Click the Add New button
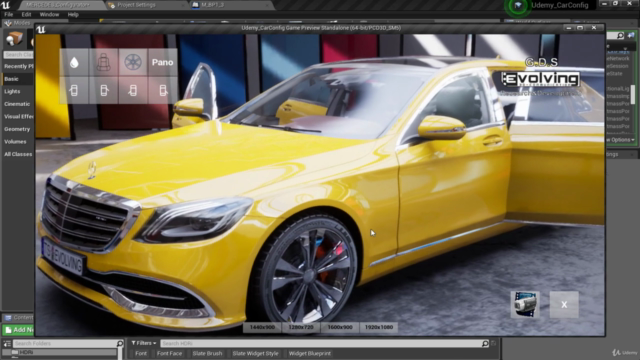The image size is (640, 360). [x=18, y=329]
